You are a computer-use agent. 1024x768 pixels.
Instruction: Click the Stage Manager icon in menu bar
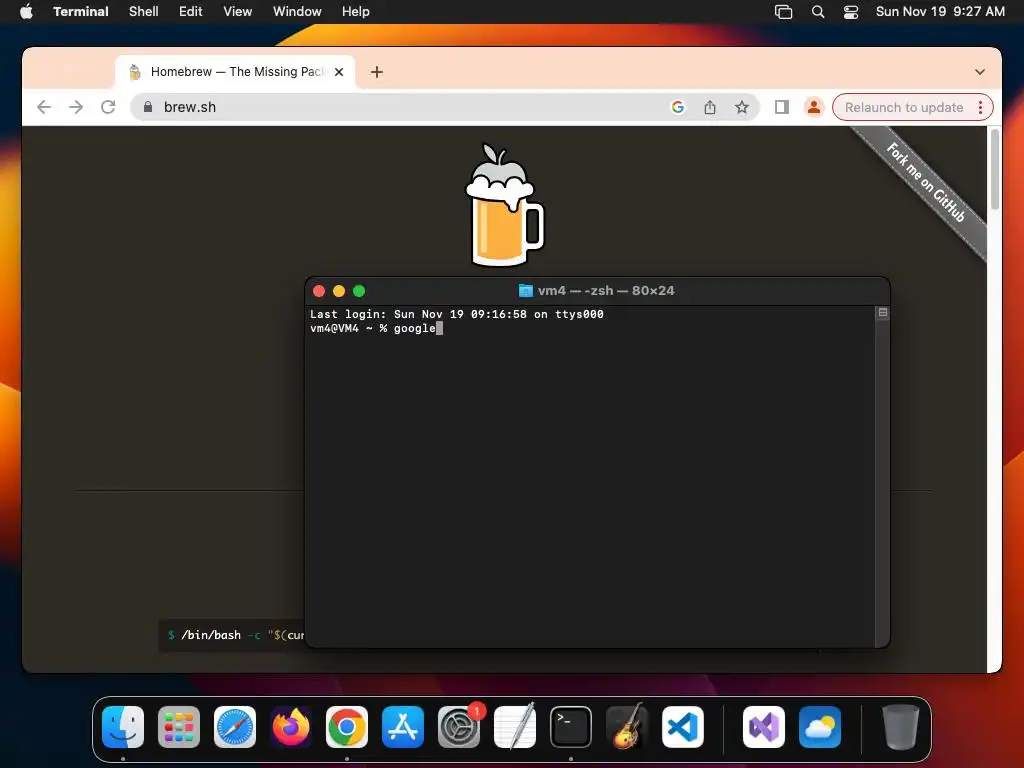coord(784,12)
